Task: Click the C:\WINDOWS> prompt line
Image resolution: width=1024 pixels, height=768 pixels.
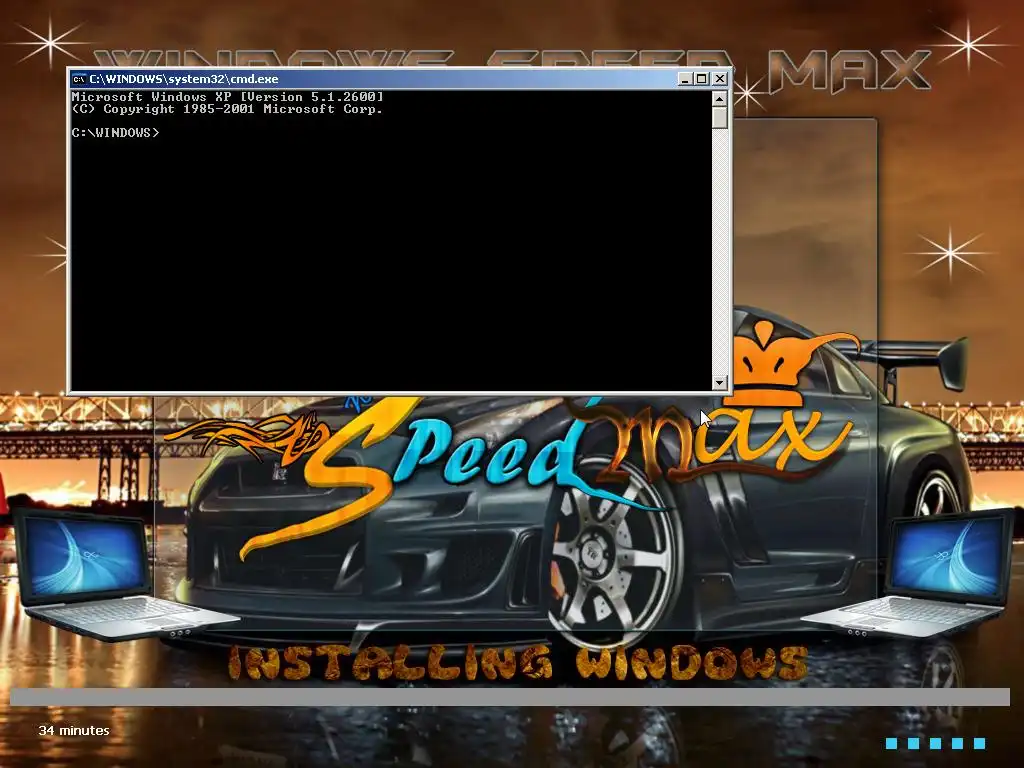Action: click(115, 133)
